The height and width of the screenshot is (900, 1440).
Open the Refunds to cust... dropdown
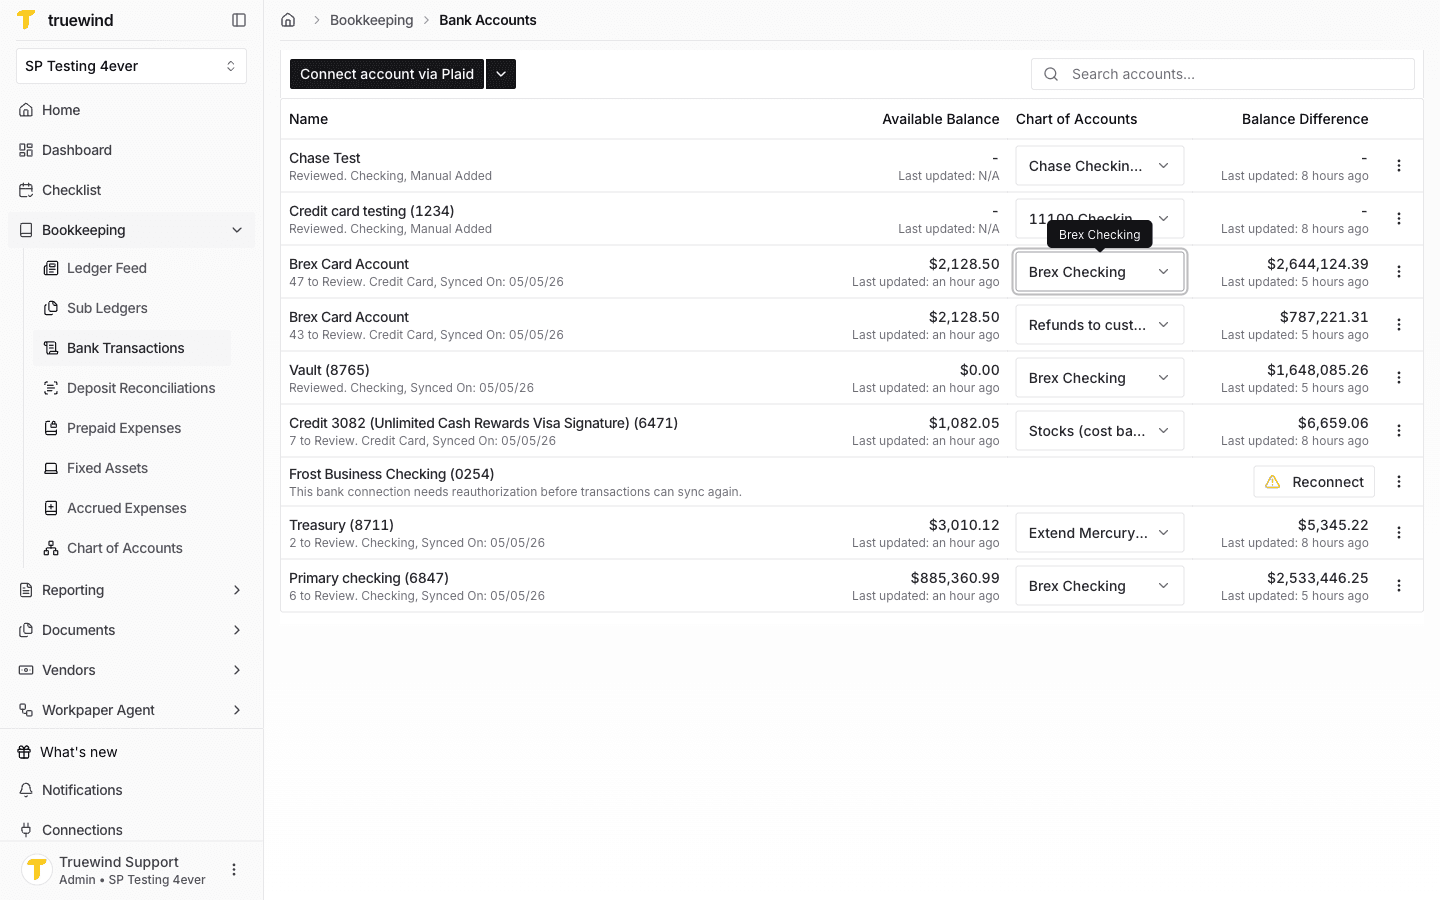[x=1100, y=325]
